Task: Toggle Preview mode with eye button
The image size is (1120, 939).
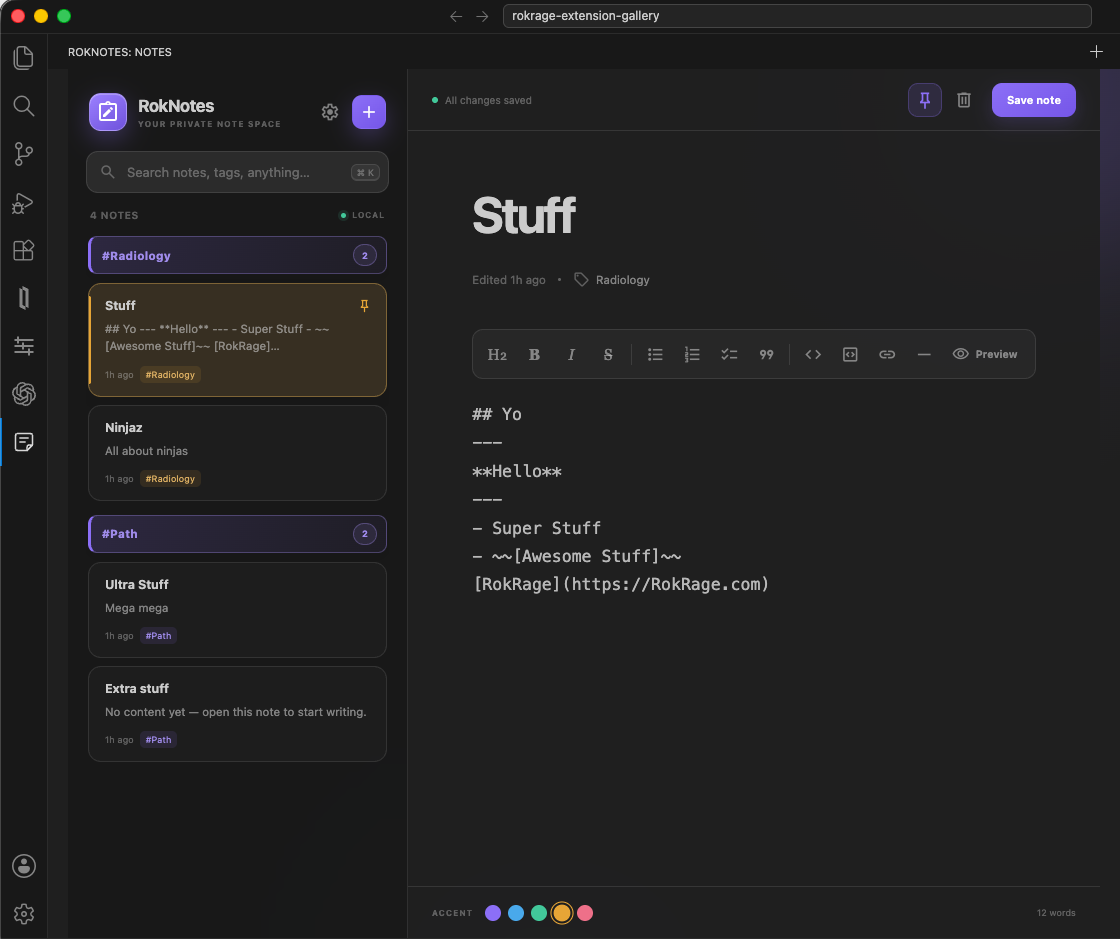Action: pyautogui.click(x=985, y=354)
